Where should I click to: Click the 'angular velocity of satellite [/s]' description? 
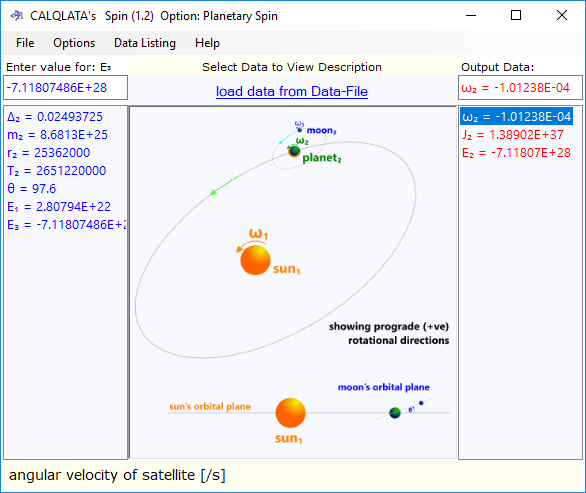117,475
